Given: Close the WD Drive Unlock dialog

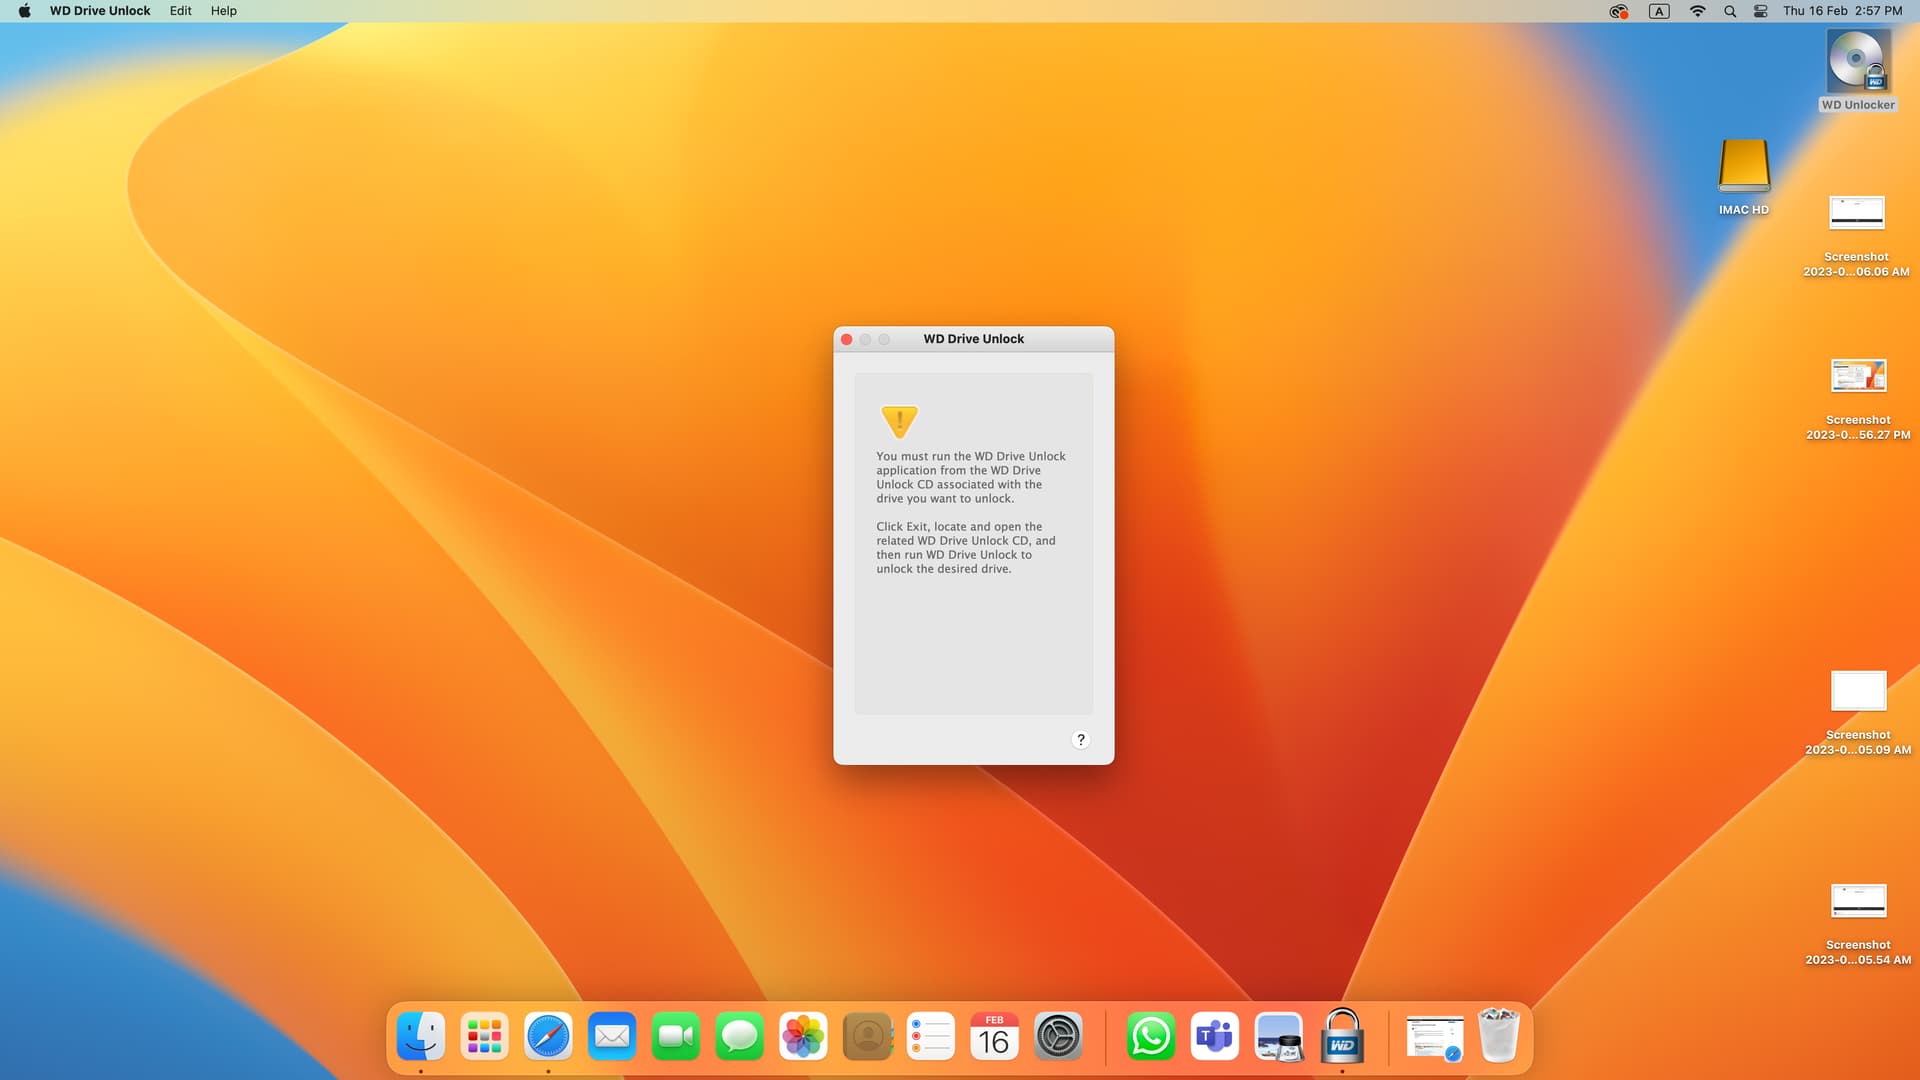Looking at the screenshot, I should 847,340.
